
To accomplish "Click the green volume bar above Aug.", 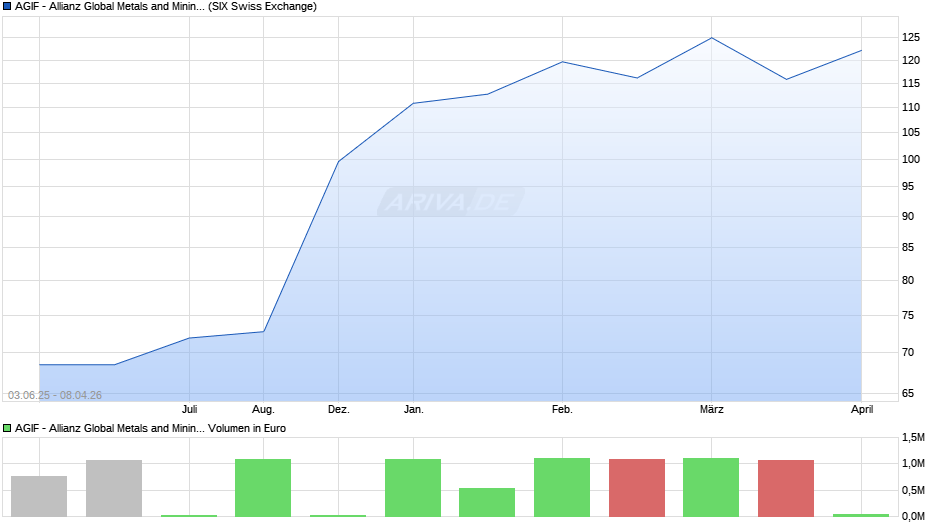I will (263, 488).
